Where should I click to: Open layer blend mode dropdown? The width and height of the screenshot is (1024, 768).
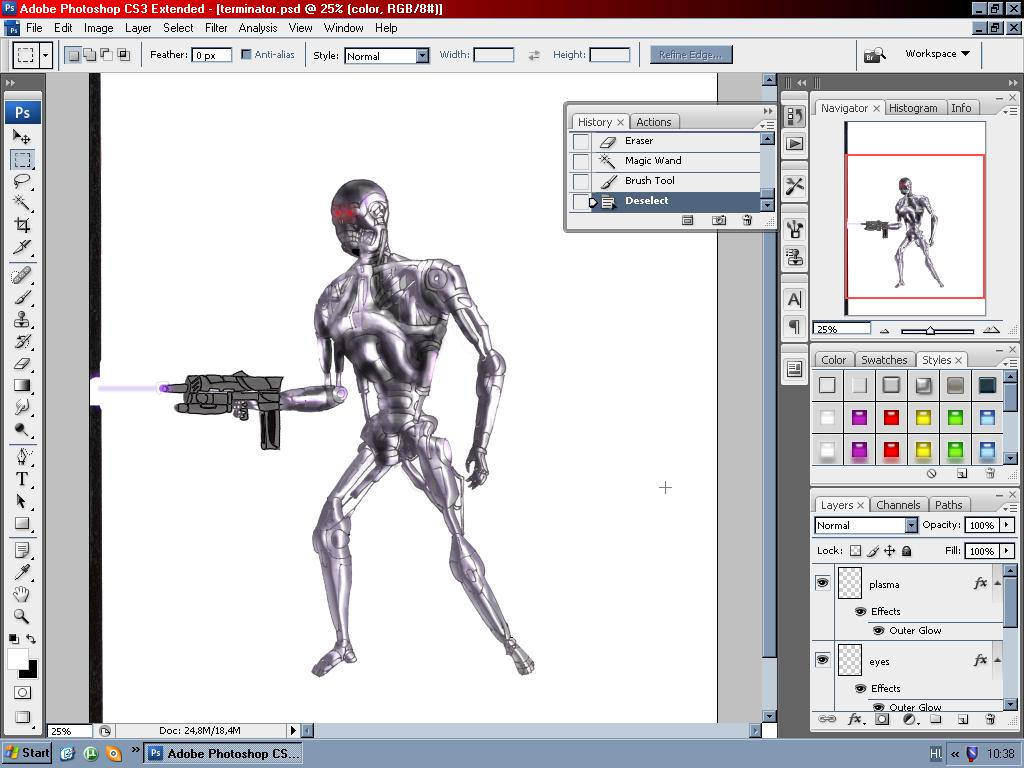point(911,525)
